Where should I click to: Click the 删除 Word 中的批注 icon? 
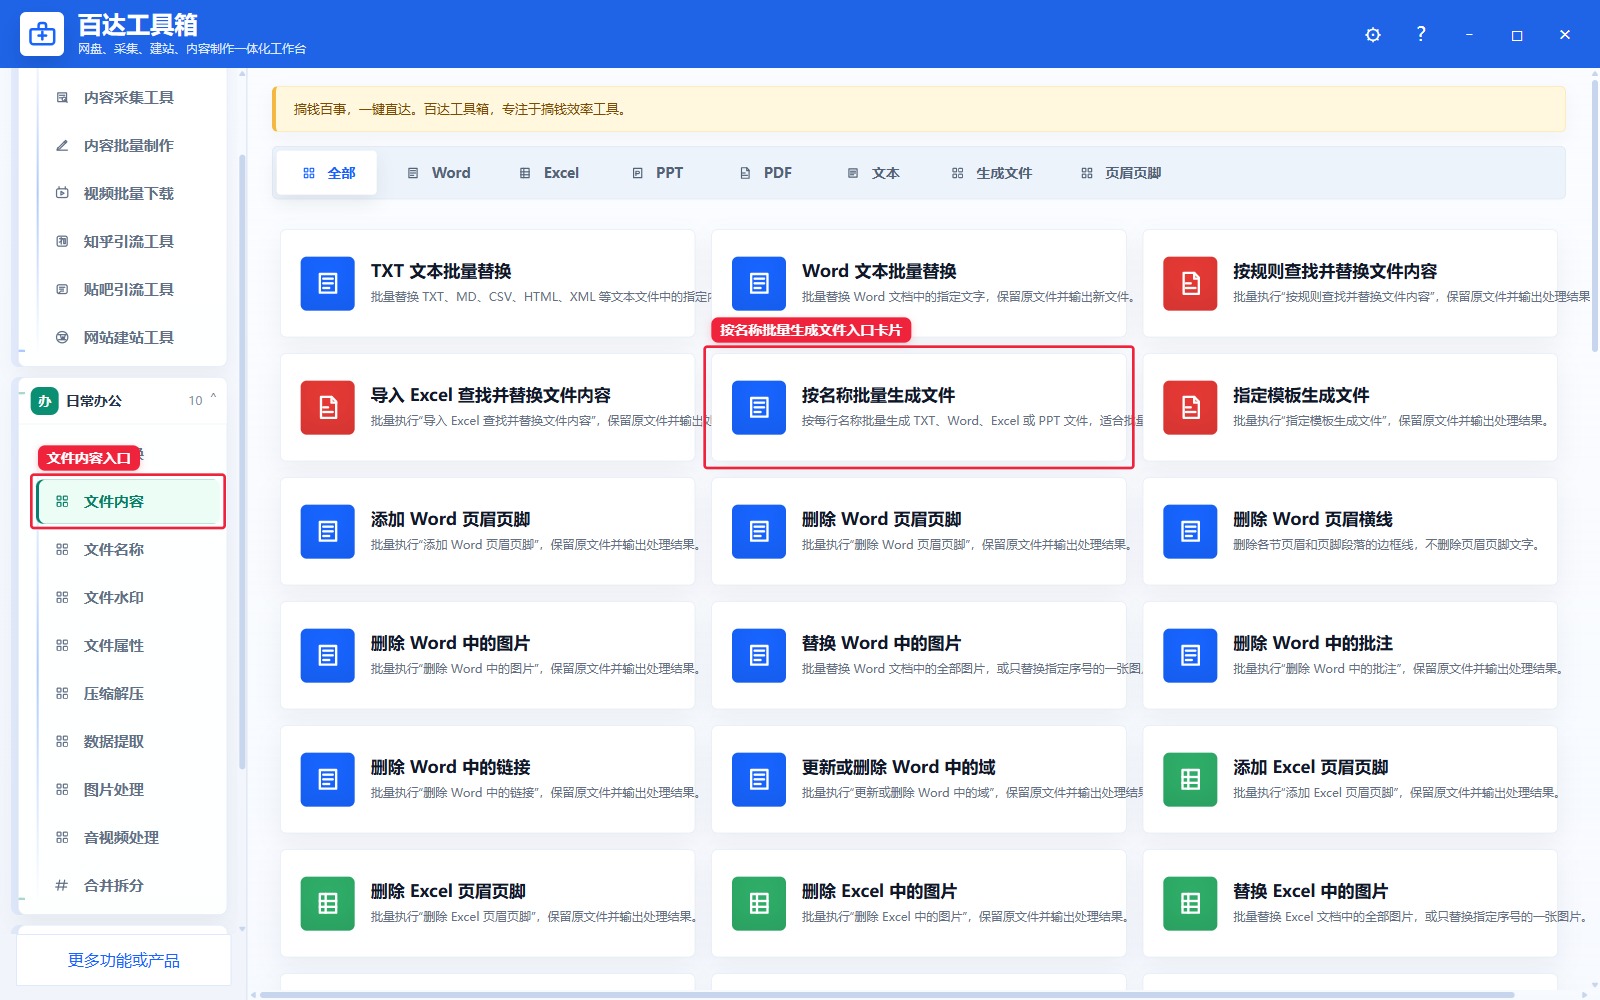point(1190,656)
